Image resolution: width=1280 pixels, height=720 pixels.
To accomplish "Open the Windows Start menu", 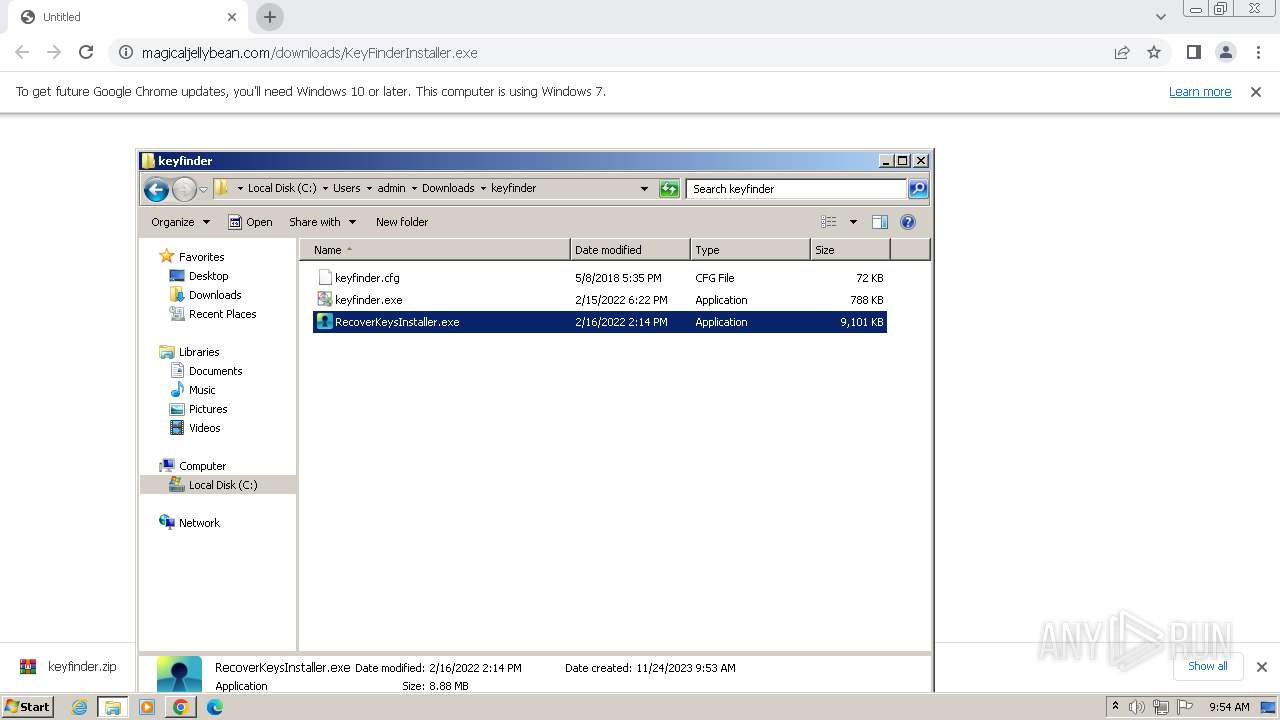I will 28,706.
